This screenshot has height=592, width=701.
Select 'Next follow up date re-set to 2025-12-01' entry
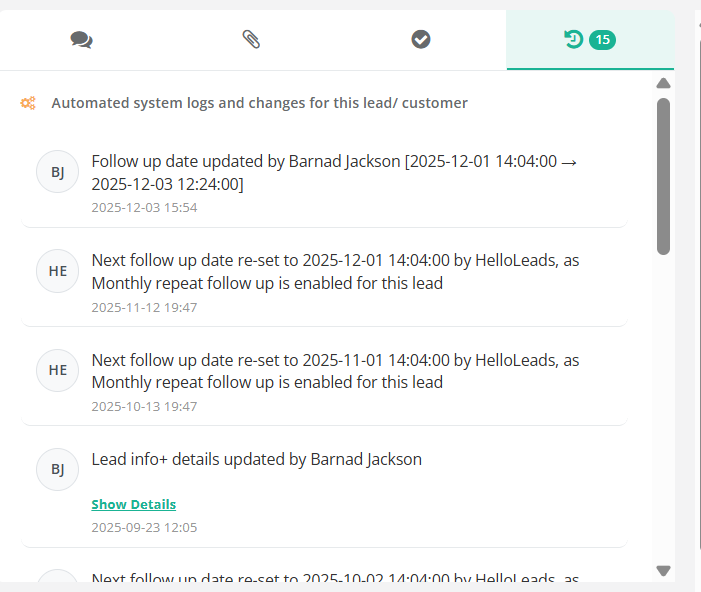(x=325, y=283)
